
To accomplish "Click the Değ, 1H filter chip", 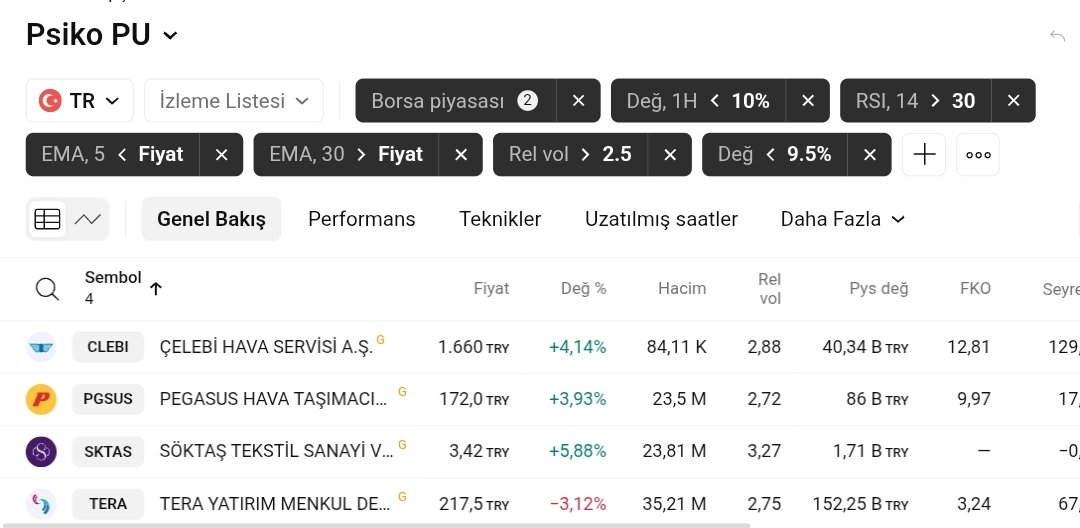I will click(x=698, y=101).
